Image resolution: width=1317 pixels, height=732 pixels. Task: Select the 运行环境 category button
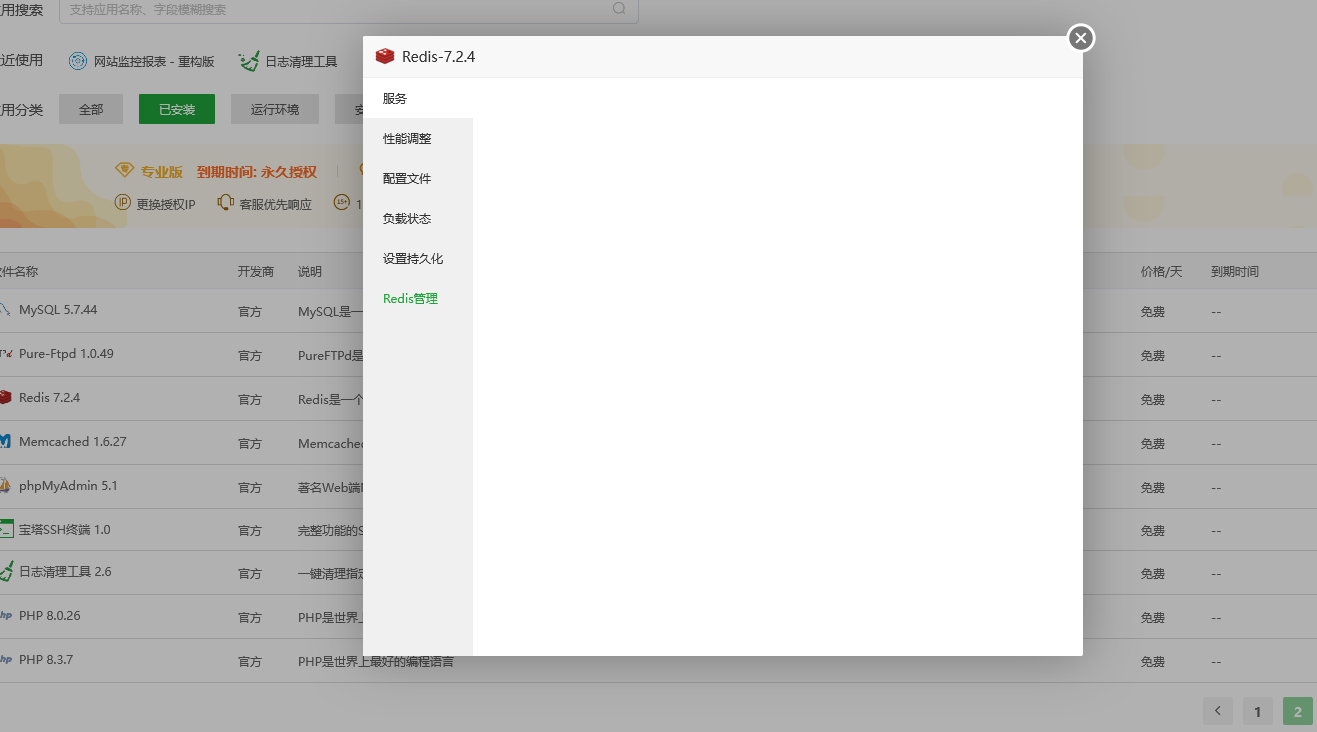275,109
